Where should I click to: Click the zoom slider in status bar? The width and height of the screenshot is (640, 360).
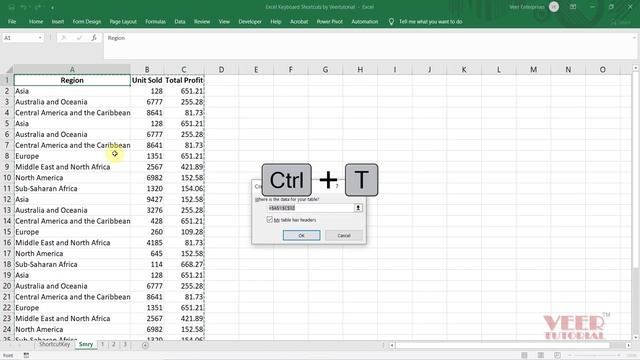coord(596,356)
